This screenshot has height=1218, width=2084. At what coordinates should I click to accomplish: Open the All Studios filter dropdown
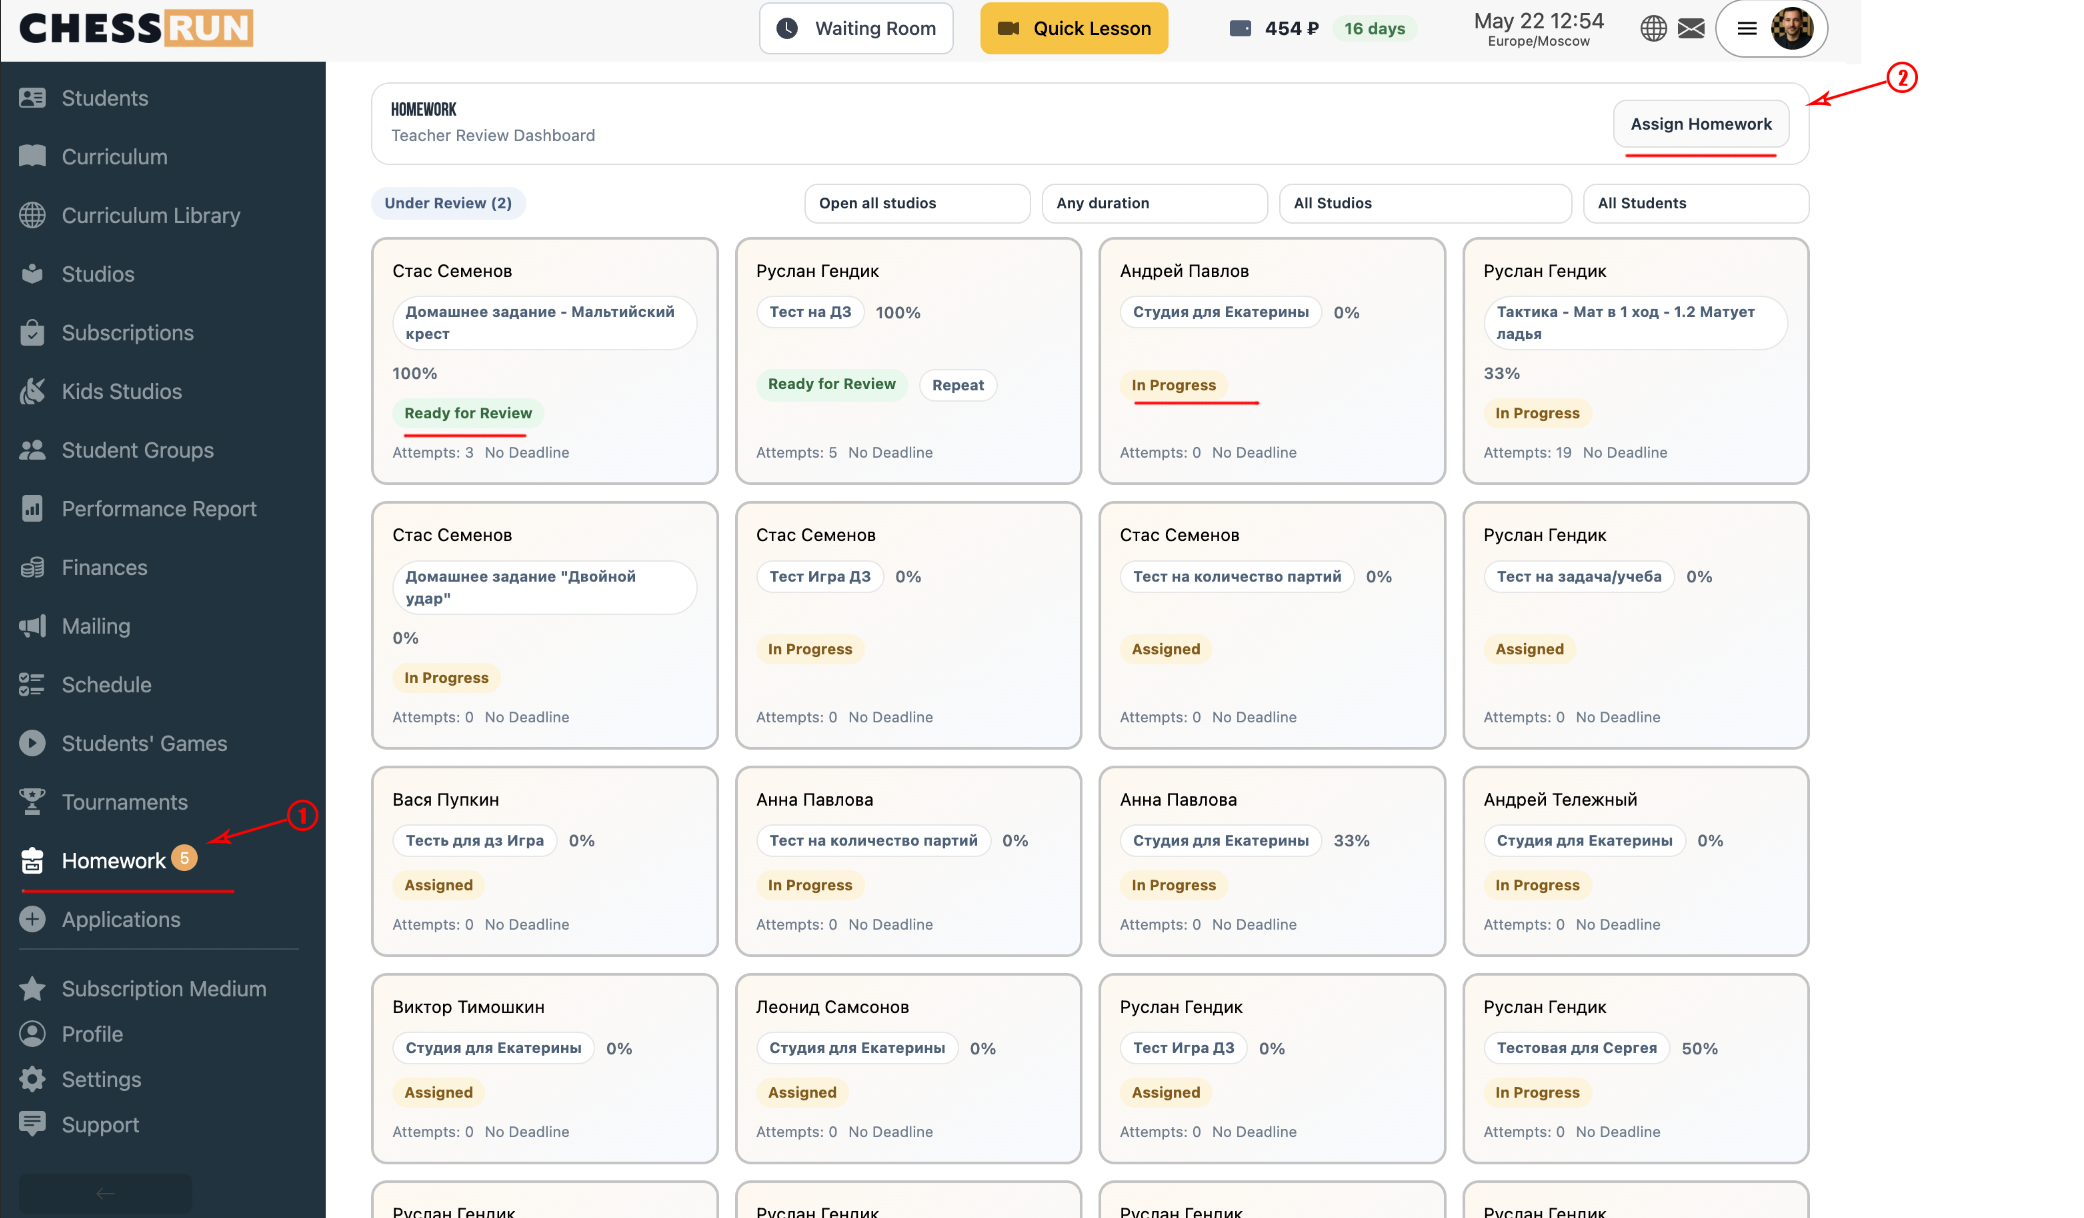click(1425, 203)
